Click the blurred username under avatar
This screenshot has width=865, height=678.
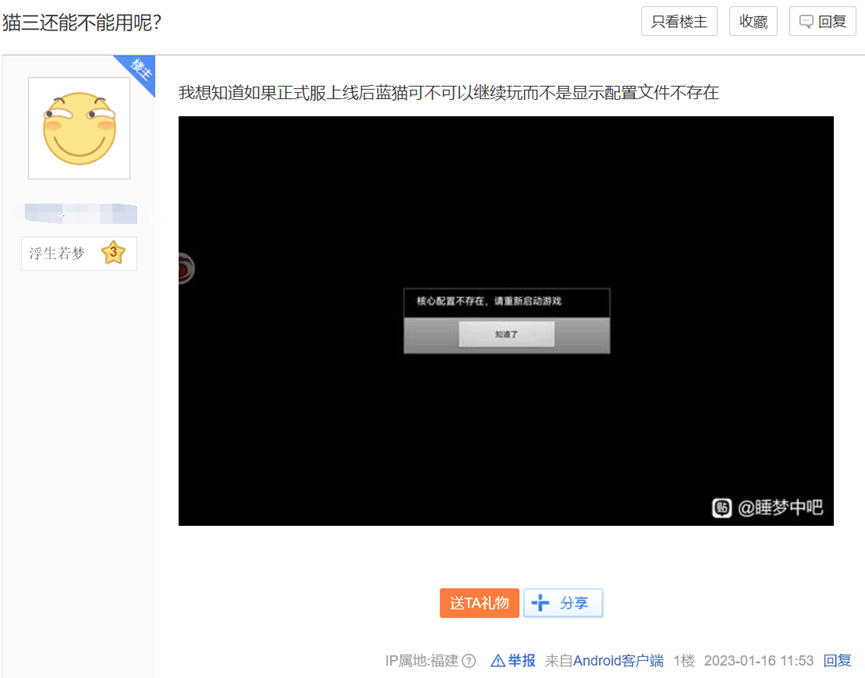[x=81, y=213]
